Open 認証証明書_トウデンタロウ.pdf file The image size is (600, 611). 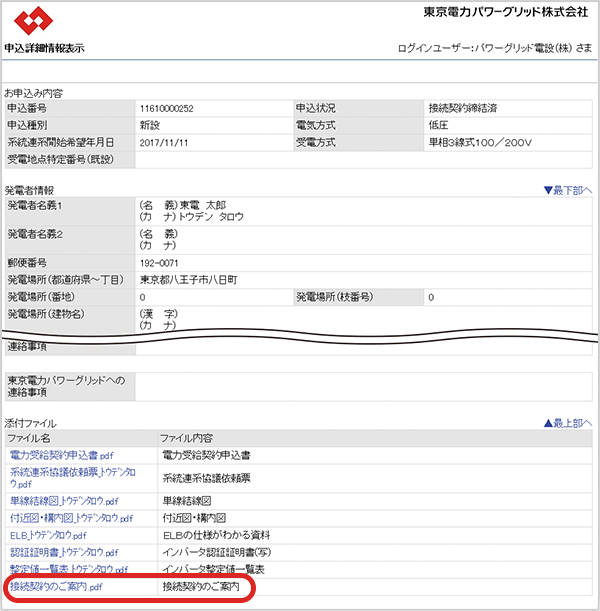click(64, 553)
